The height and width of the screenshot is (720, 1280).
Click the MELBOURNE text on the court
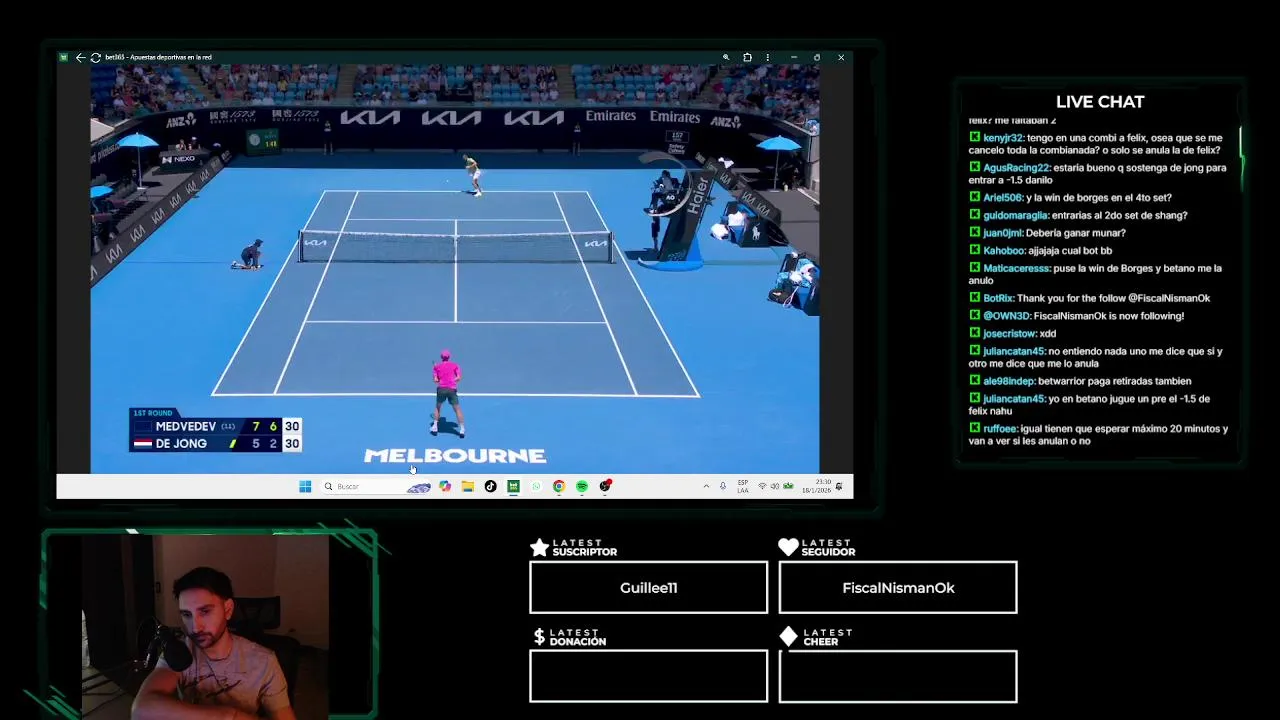[x=455, y=456]
